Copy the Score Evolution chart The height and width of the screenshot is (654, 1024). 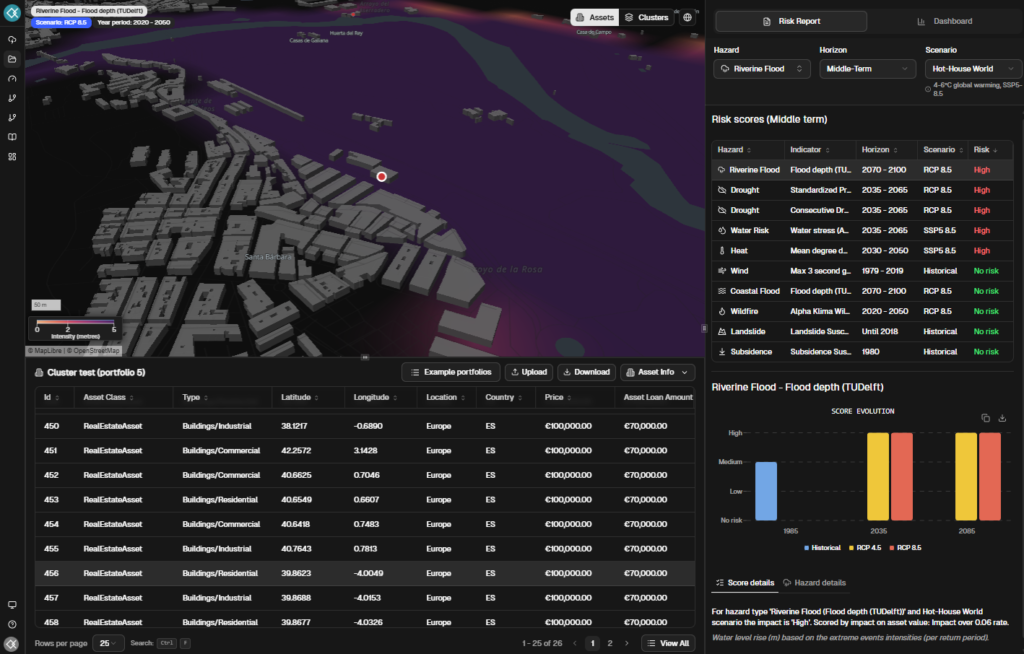coord(984,418)
